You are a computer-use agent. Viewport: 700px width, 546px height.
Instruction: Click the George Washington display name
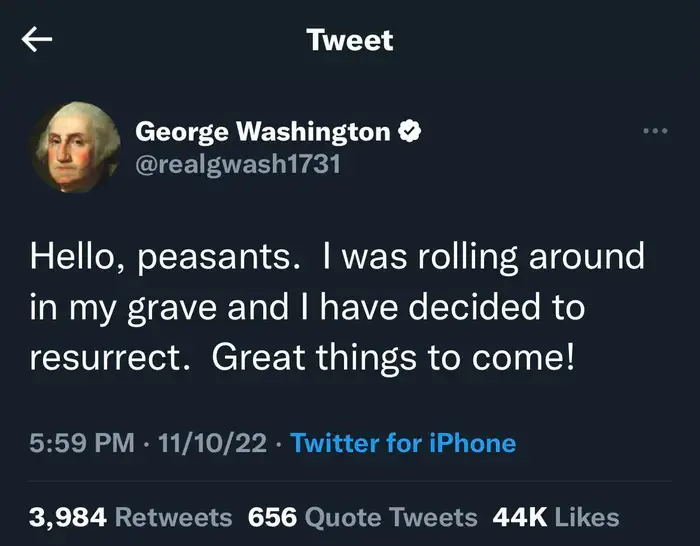pyautogui.click(x=262, y=131)
